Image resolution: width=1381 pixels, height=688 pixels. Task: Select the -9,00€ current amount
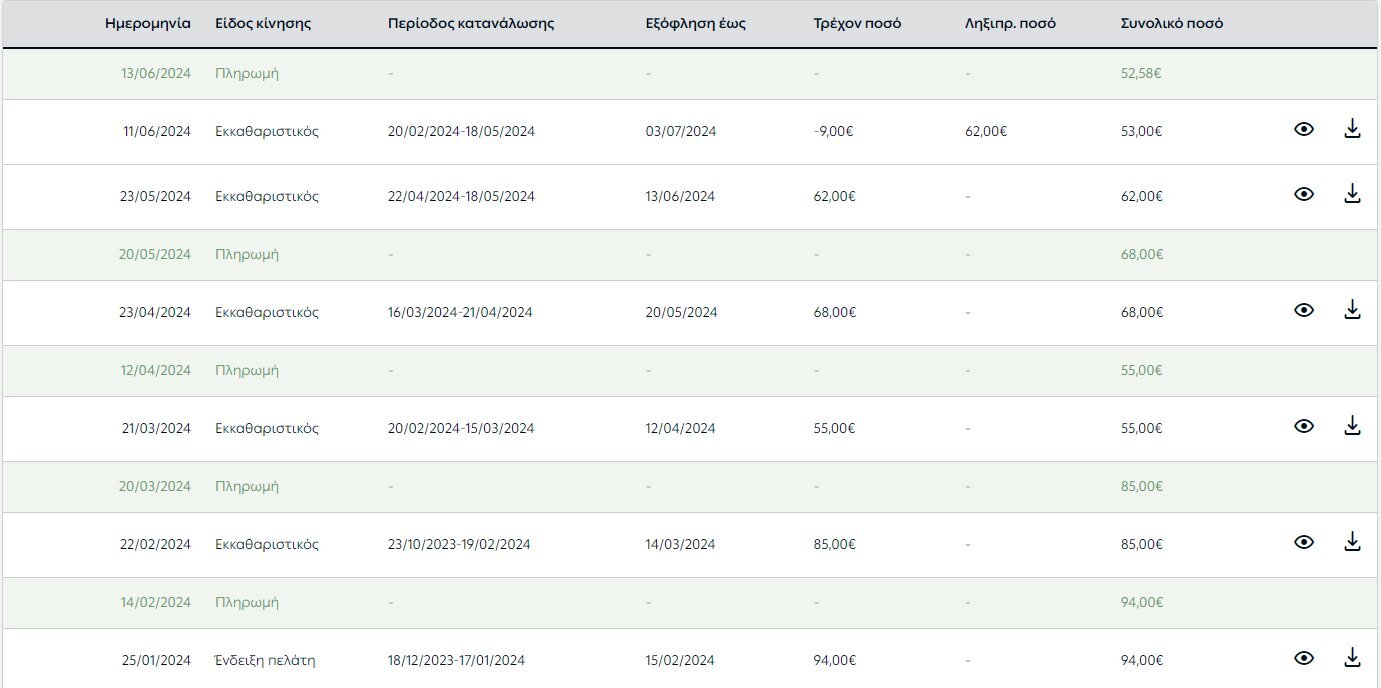tap(834, 131)
